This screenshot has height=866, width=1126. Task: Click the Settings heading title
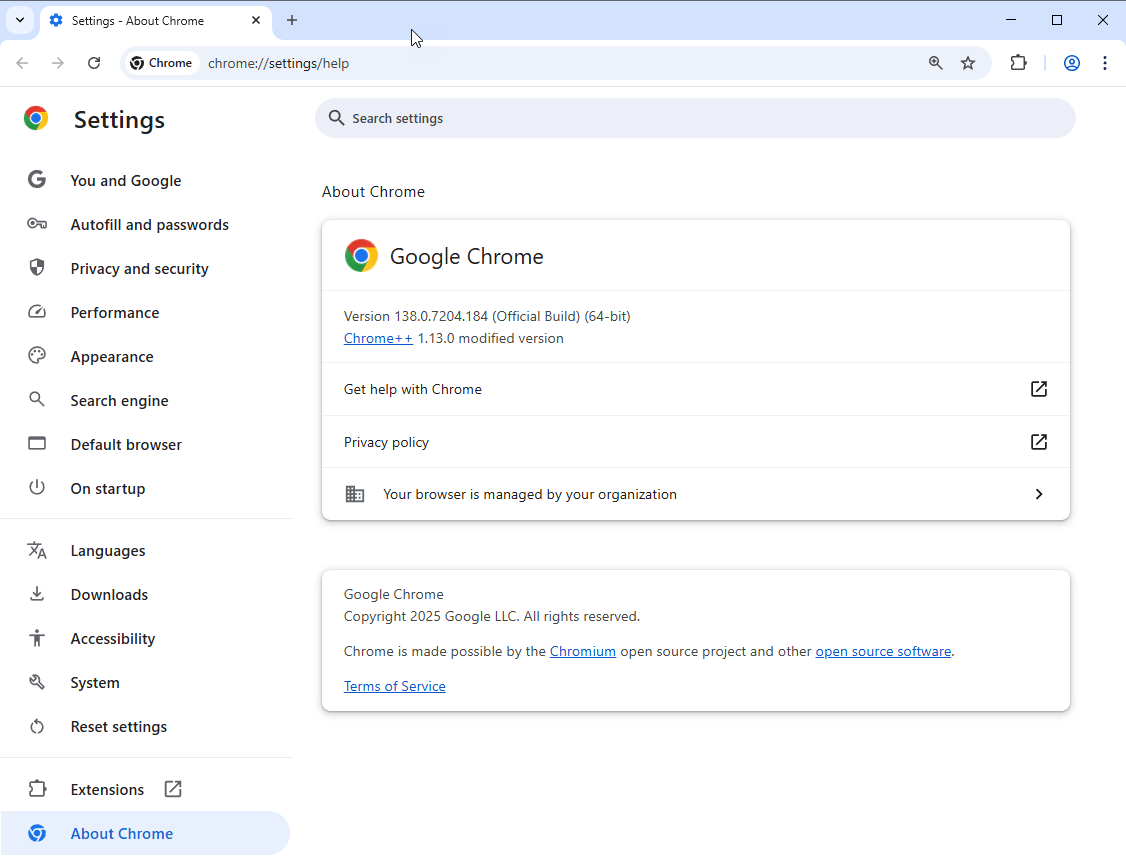pos(119,120)
